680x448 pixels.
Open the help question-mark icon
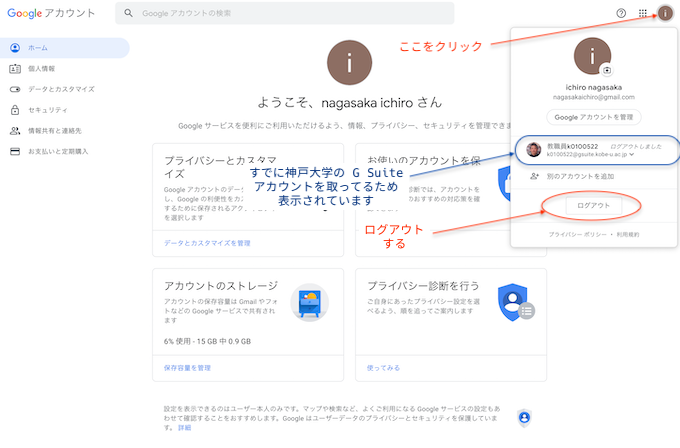tap(621, 13)
